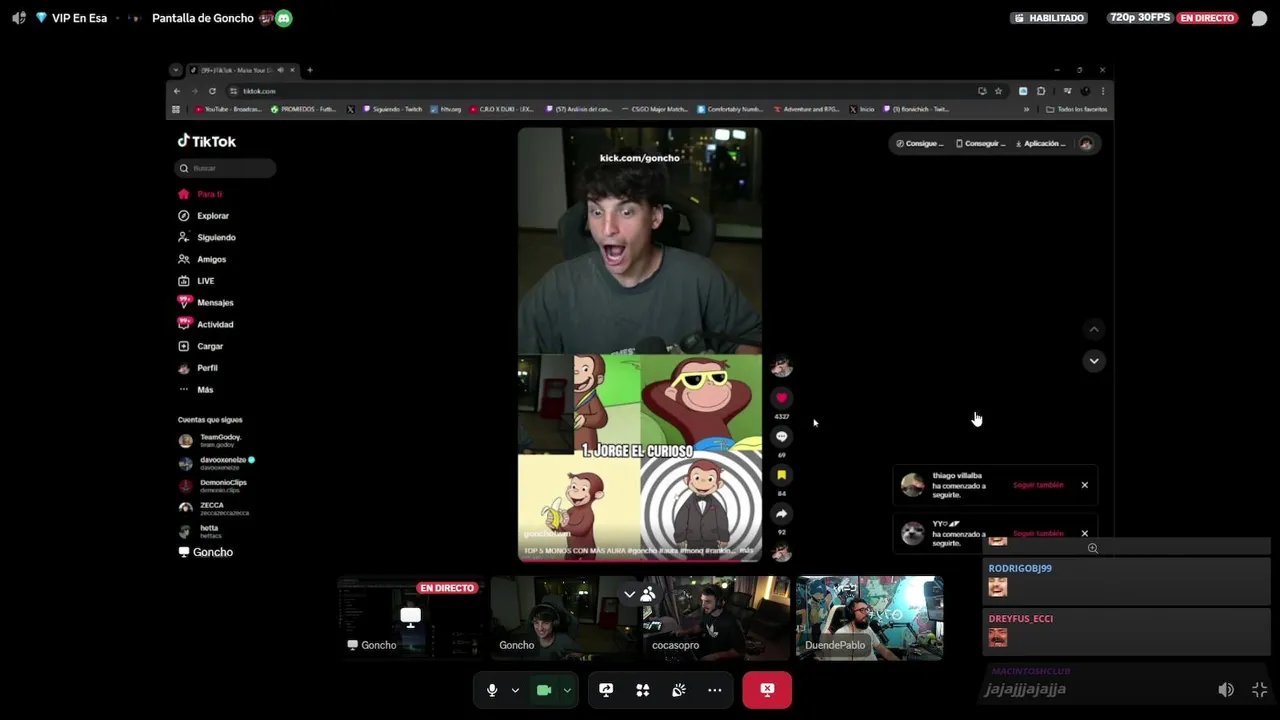
Task: Select Goncho live screen-share thumbnail
Action: click(x=410, y=617)
